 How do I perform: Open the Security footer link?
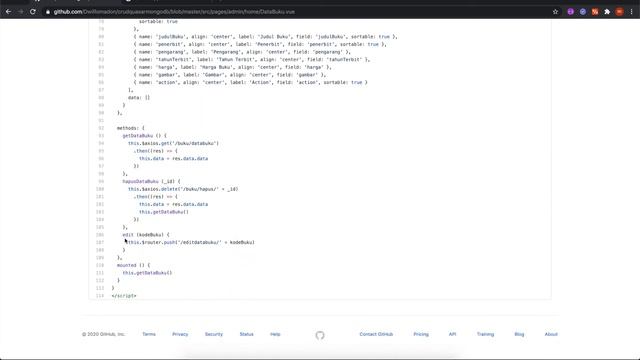coord(214,334)
